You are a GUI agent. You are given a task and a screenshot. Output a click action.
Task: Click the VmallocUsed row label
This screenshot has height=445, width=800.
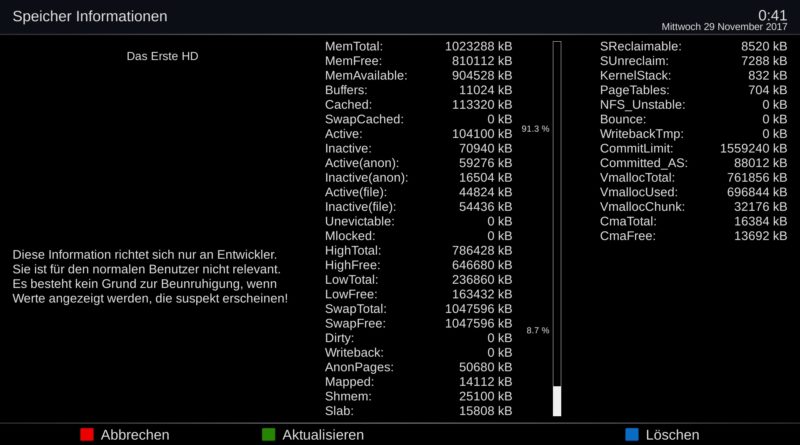638,192
